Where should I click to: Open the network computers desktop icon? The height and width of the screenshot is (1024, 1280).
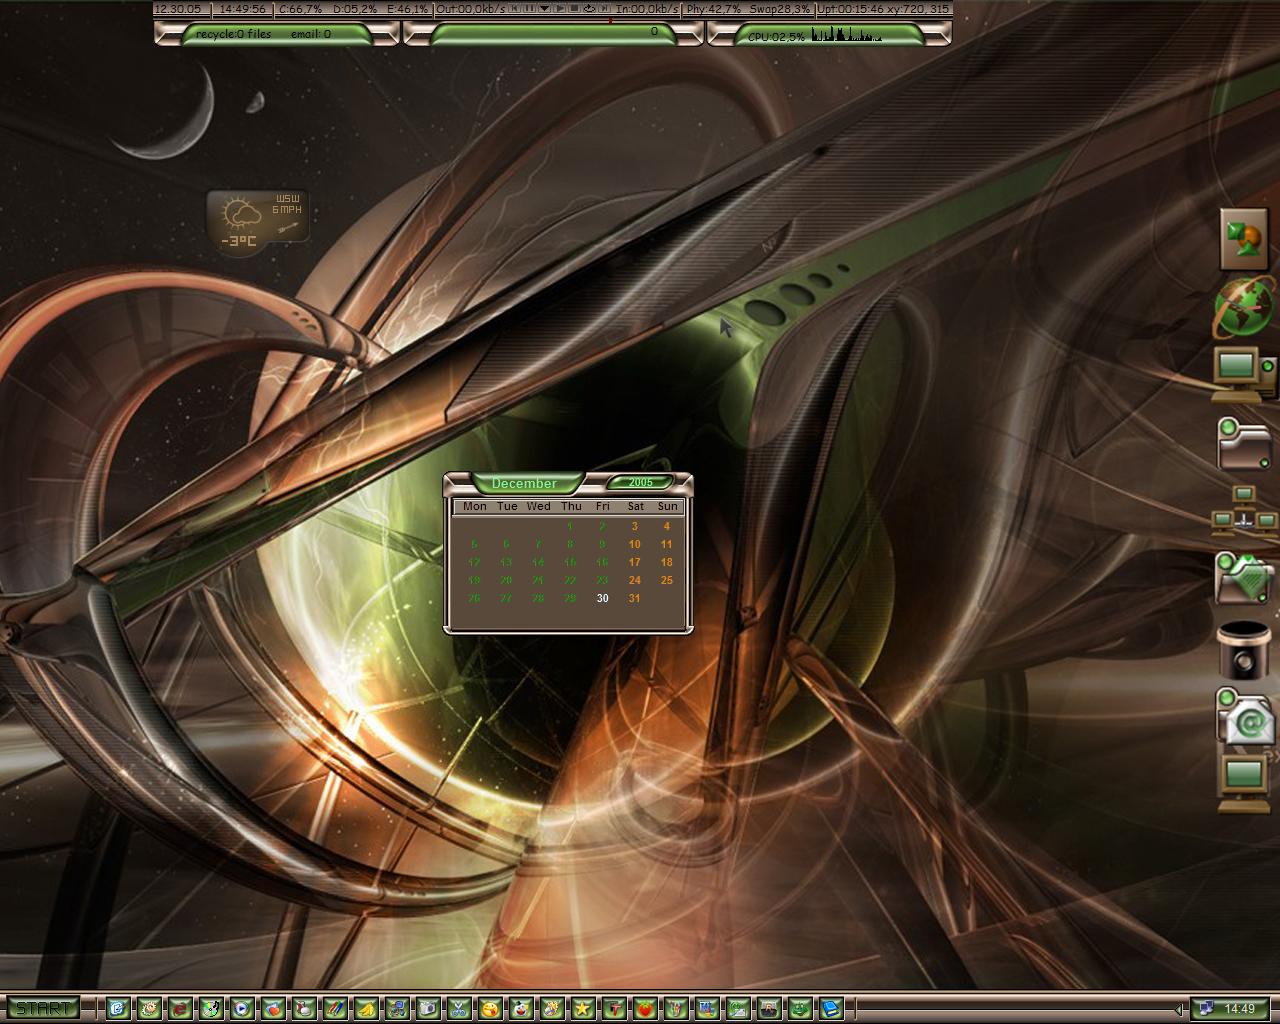(1244, 511)
